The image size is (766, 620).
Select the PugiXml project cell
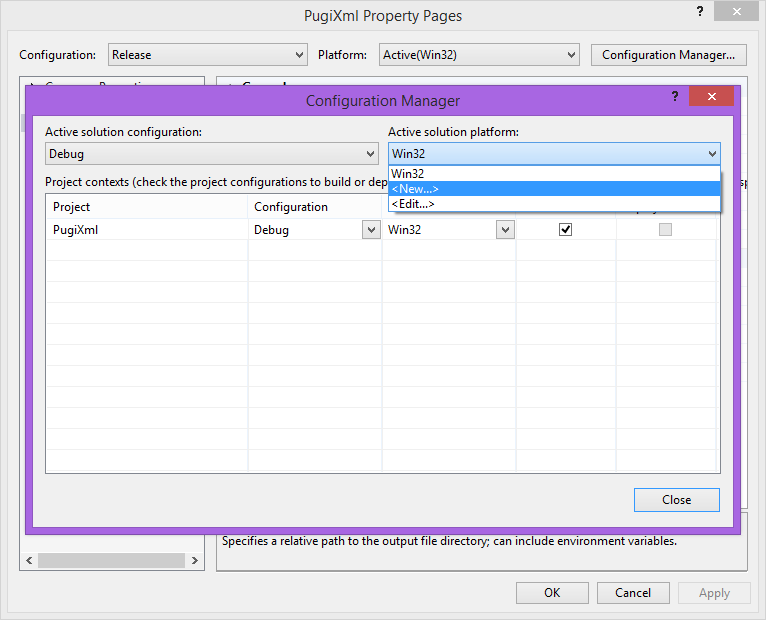pyautogui.click(x=147, y=230)
